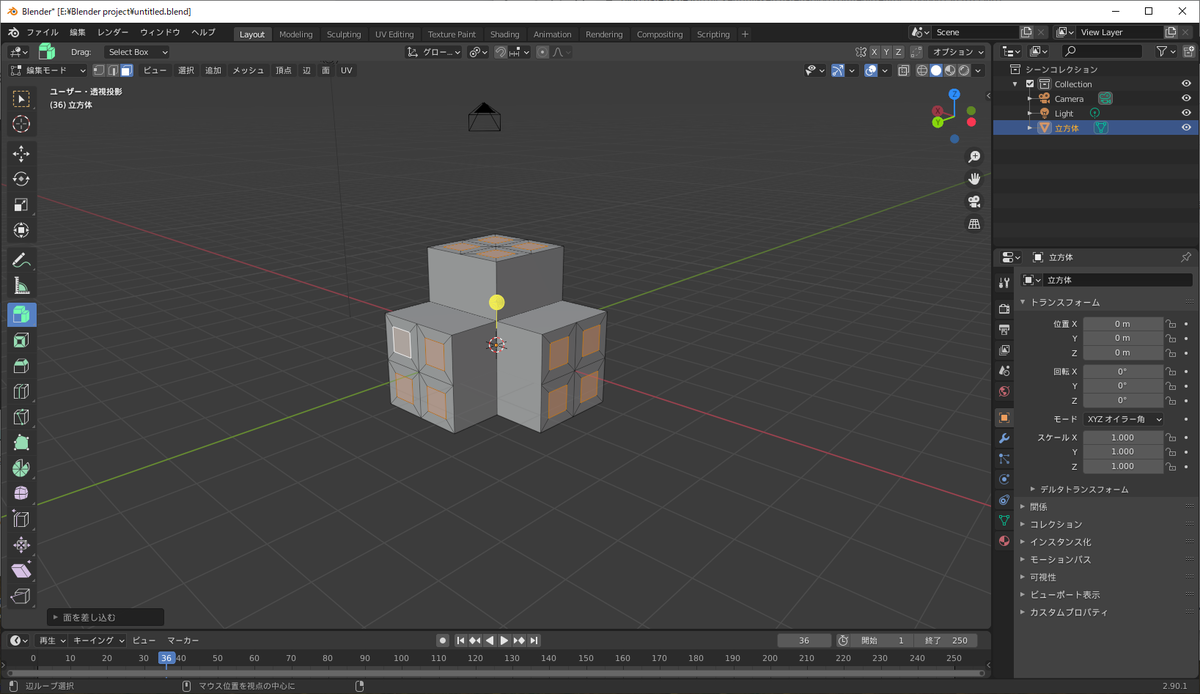The width and height of the screenshot is (1200, 694).
Task: Switch to wireframe viewport shading
Action: [922, 70]
